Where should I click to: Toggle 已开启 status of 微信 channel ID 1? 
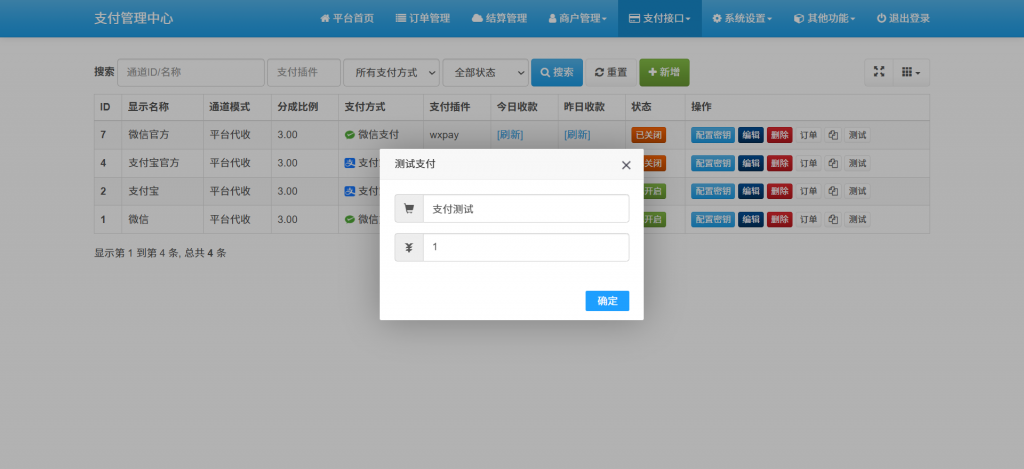[x=652, y=219]
